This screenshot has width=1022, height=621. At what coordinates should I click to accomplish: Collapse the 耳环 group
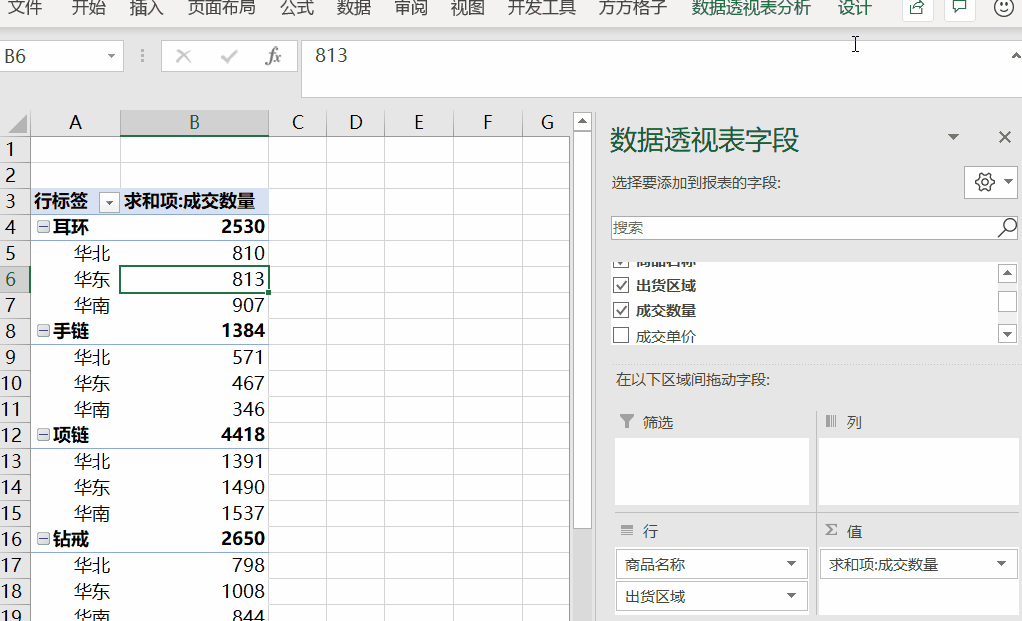tap(43, 227)
